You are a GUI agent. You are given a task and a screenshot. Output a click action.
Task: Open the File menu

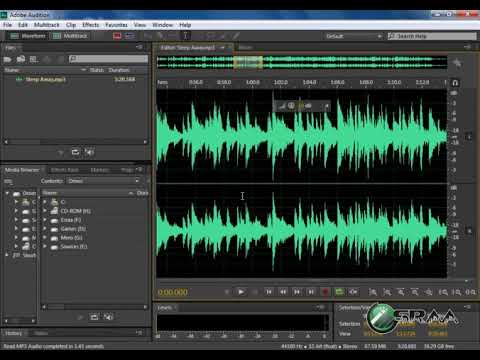coord(7,25)
